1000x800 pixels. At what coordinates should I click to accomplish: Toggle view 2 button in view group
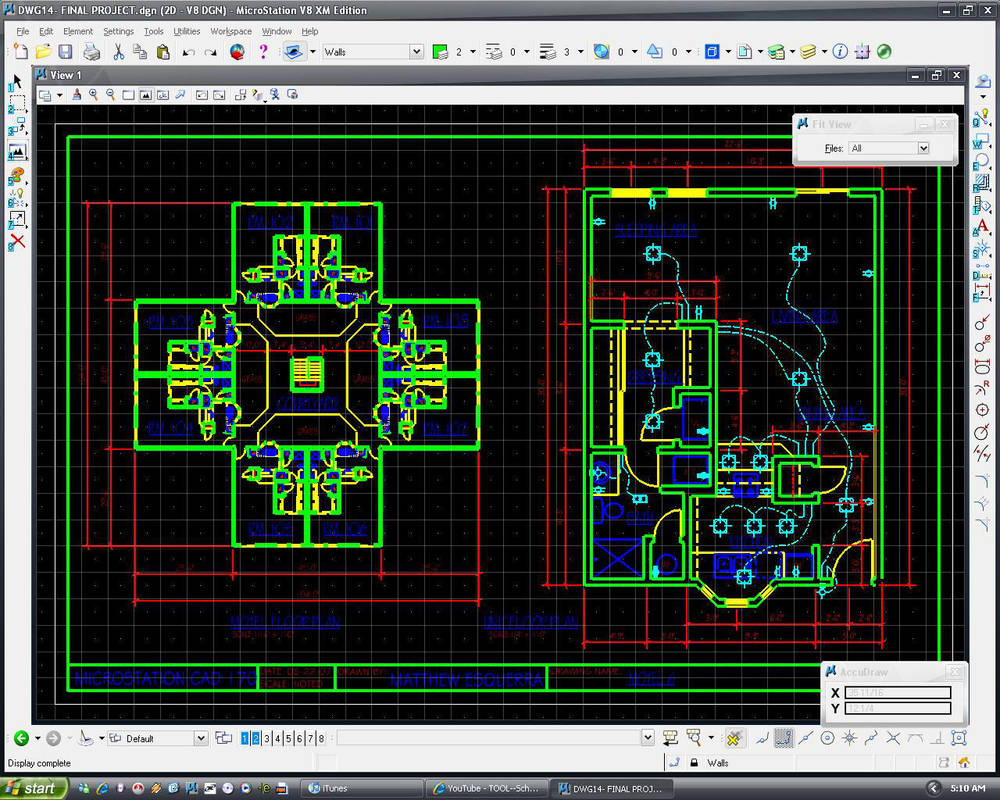(256, 739)
